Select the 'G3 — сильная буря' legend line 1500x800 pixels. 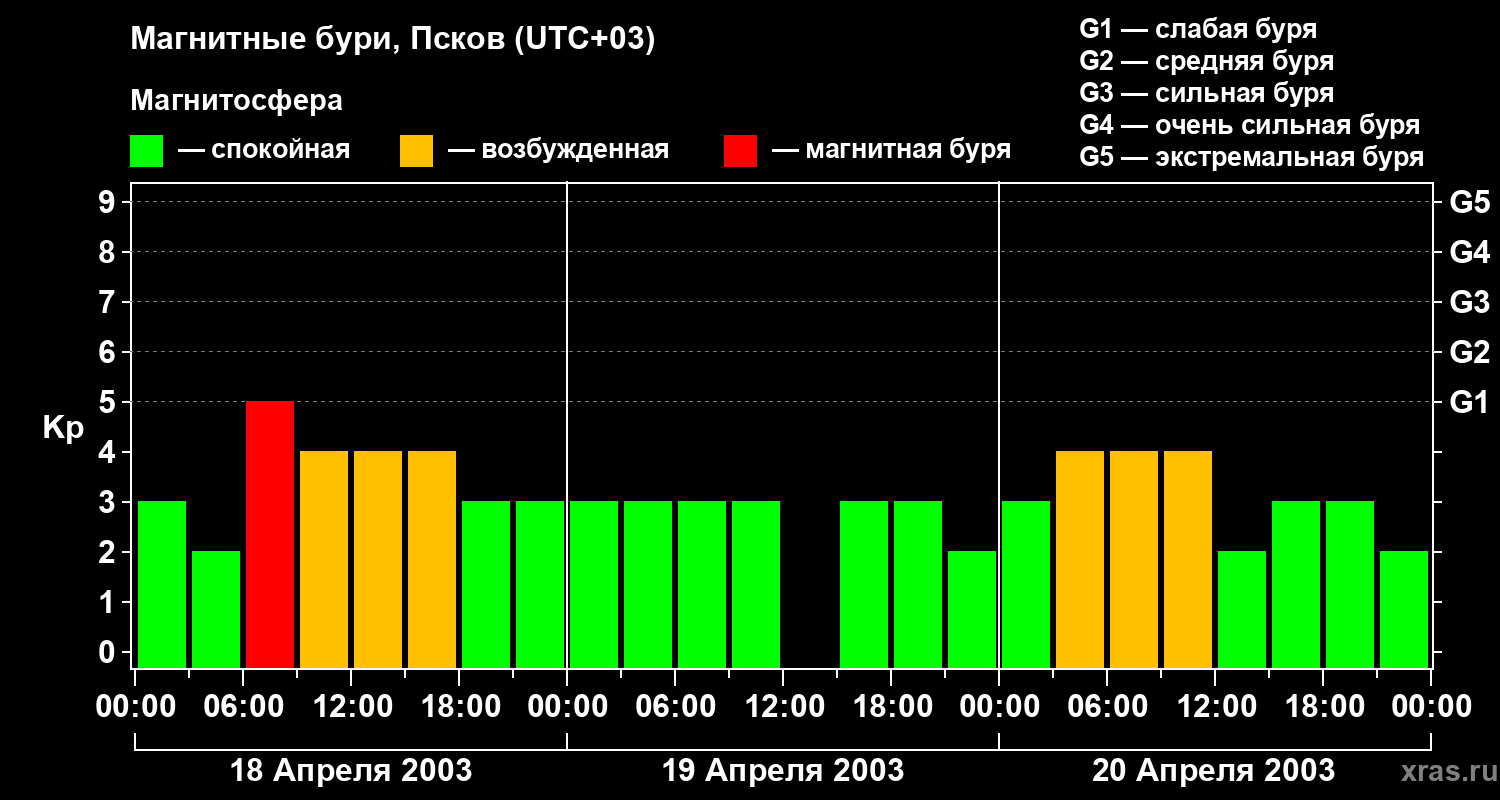[1207, 93]
